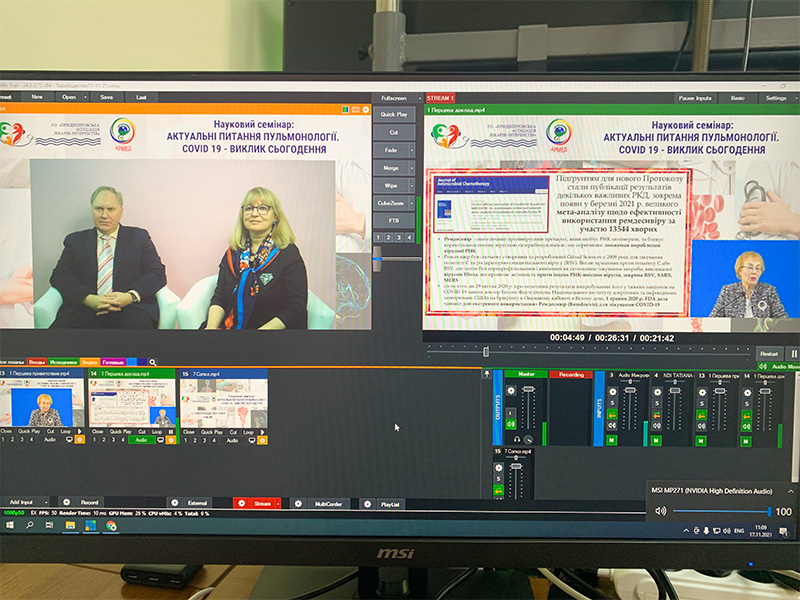Screen dimensions: 800x600
Task: Open the Stream settings gear
Action: pos(241,503)
